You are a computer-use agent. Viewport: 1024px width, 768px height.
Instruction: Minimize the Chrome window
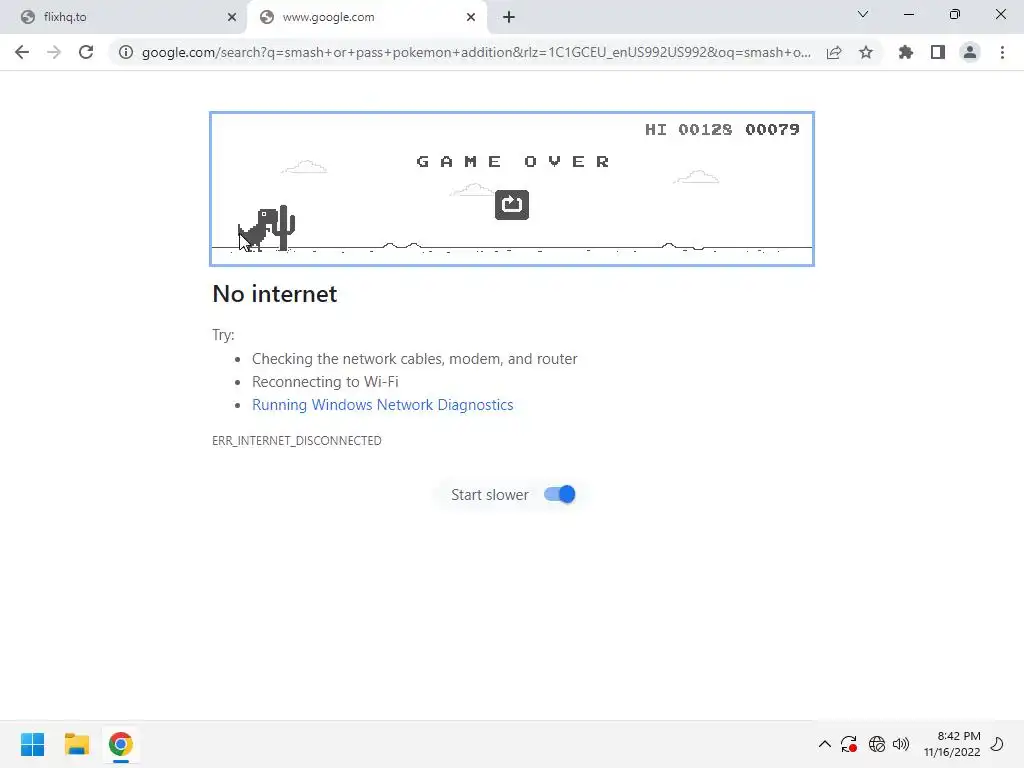908,14
